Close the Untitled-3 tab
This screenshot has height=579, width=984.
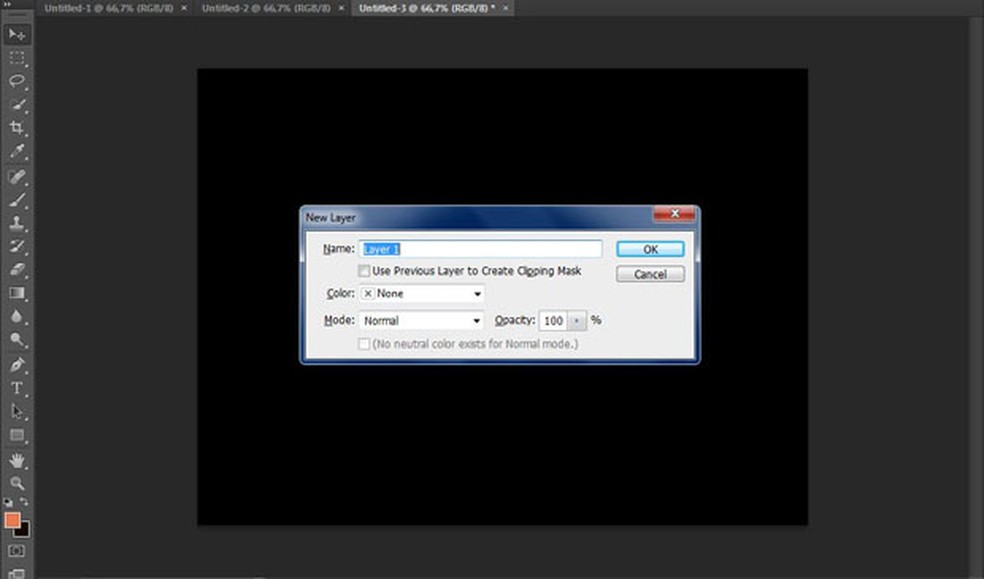[x=505, y=8]
